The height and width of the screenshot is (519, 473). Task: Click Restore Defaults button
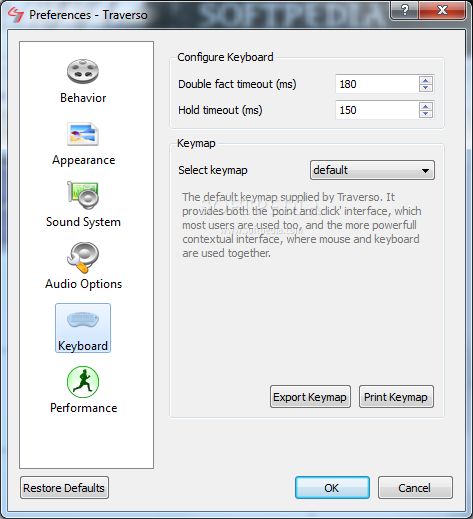[64, 488]
